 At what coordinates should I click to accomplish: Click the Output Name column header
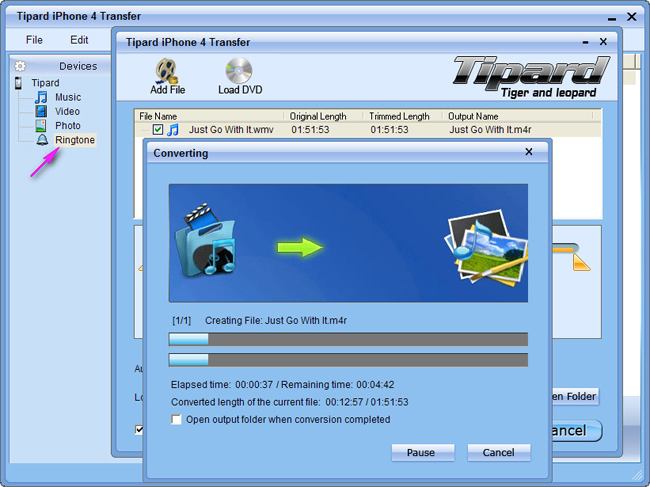[518, 116]
